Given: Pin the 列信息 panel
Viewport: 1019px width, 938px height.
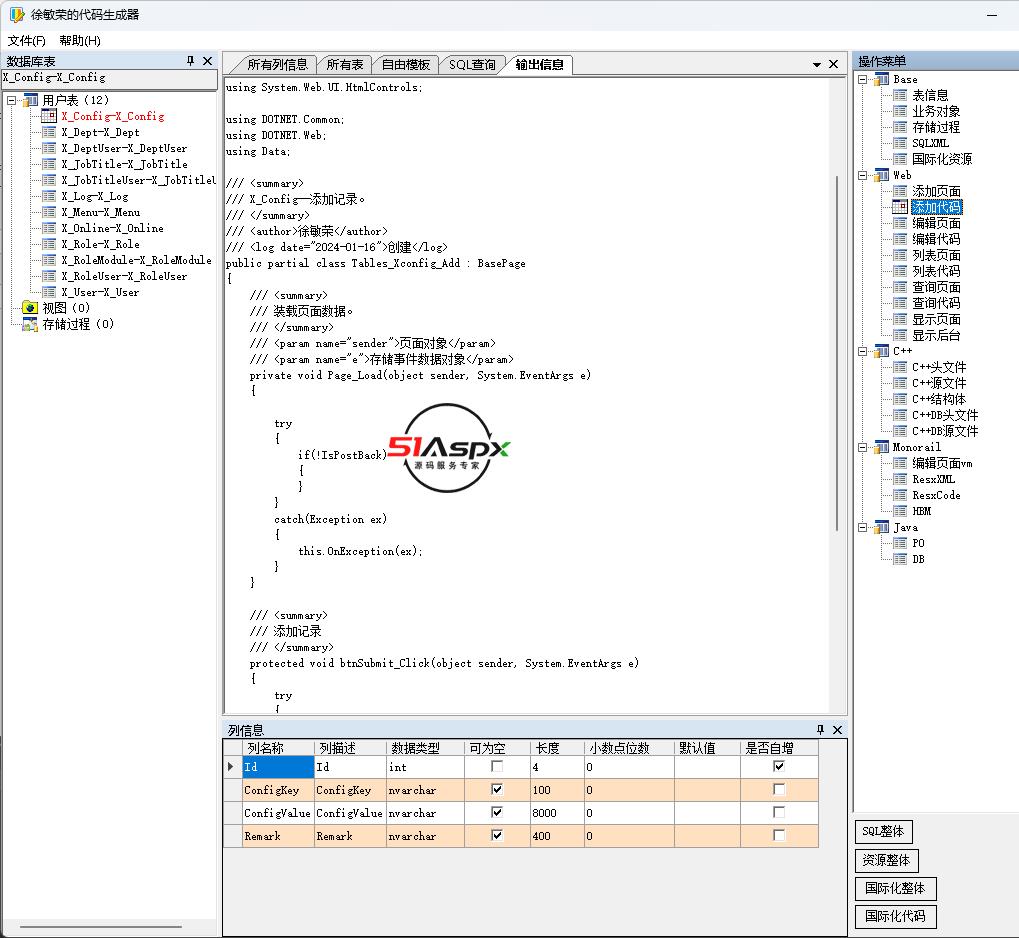Looking at the screenshot, I should click(x=820, y=729).
